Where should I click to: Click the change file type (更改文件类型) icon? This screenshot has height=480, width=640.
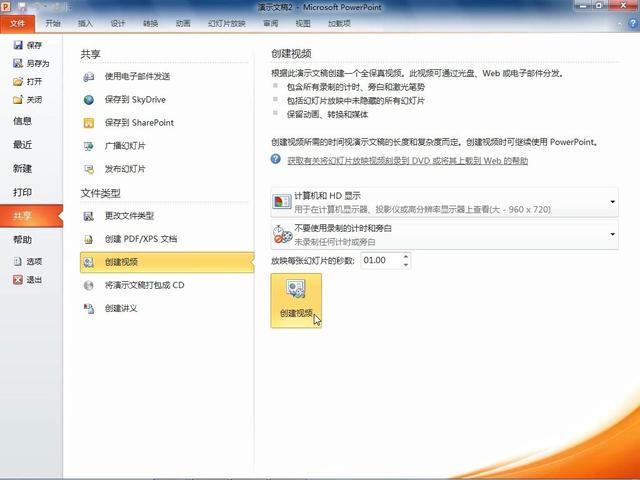[x=89, y=216]
